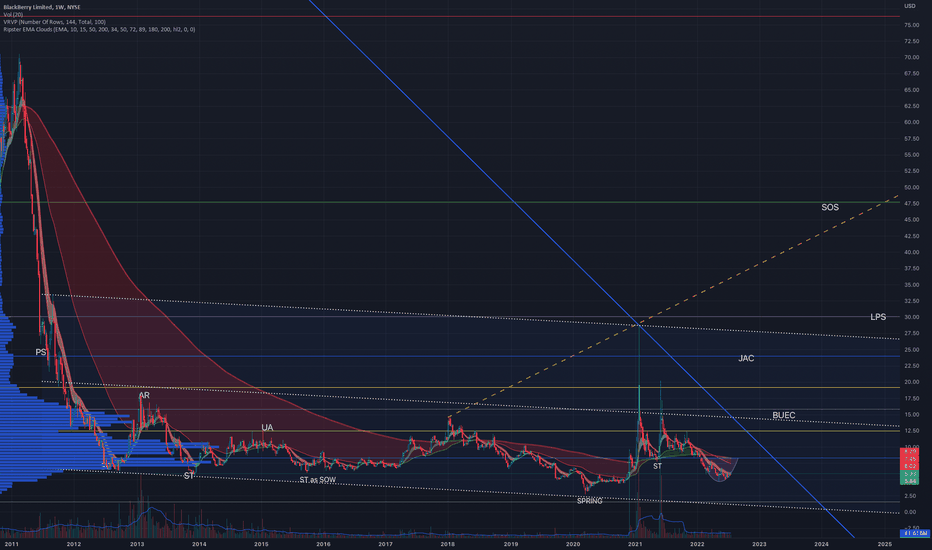Click the 2024 year label
Image resolution: width=932 pixels, height=550 pixels.
(x=821, y=544)
